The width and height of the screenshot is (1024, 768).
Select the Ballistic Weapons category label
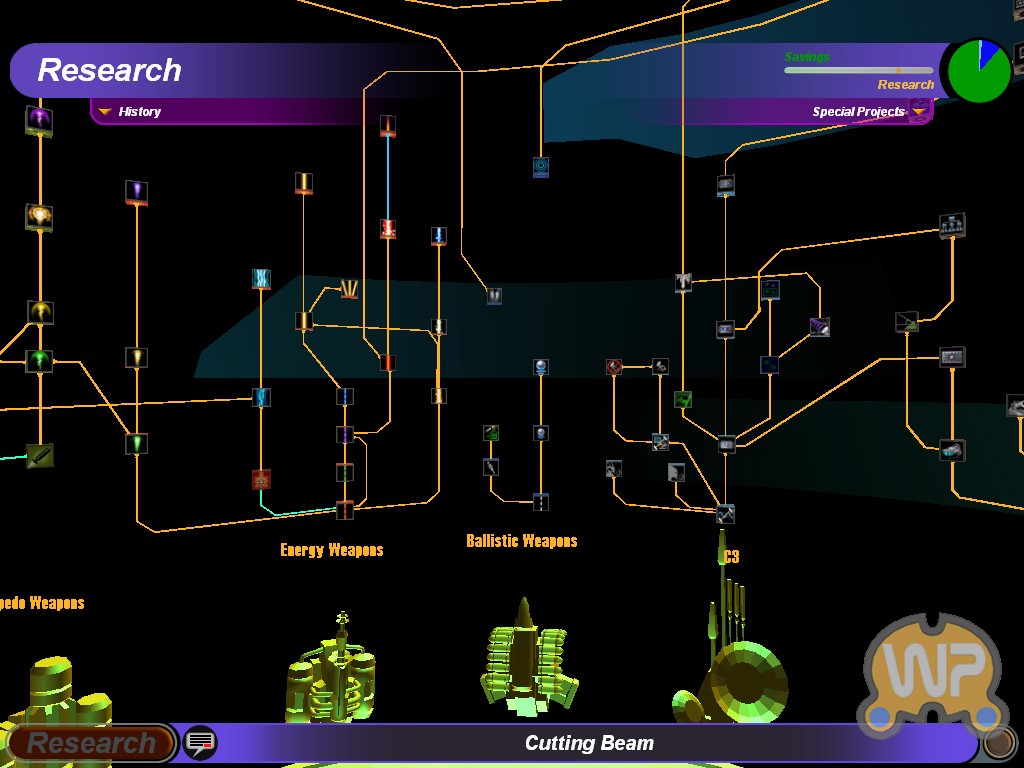point(521,541)
